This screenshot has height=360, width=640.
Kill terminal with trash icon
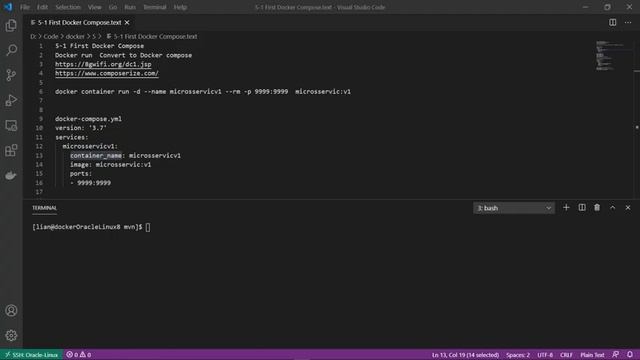pos(597,208)
